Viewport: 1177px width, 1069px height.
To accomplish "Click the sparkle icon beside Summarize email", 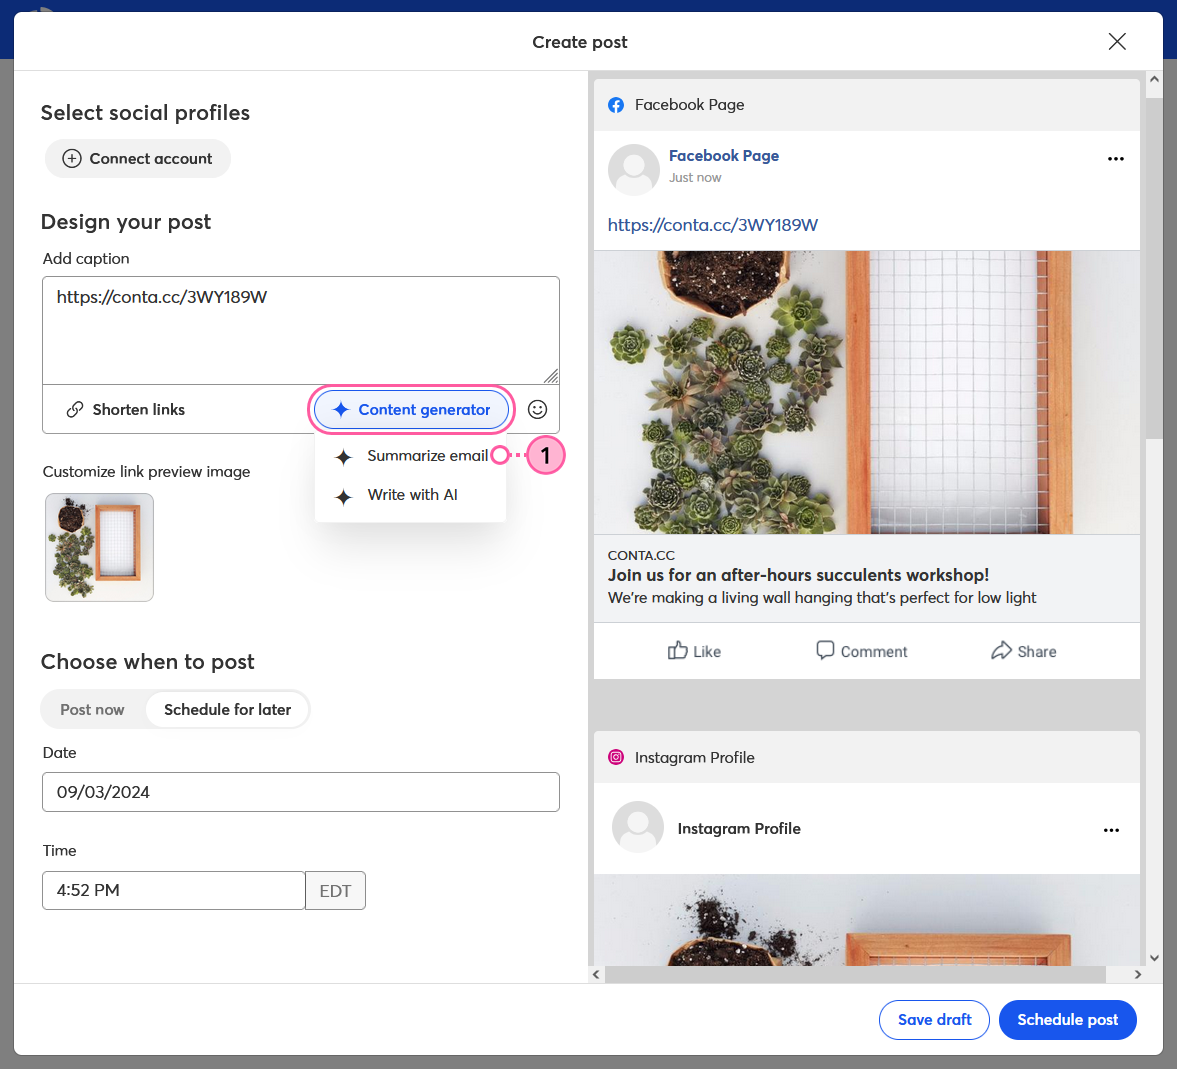I will pos(343,457).
